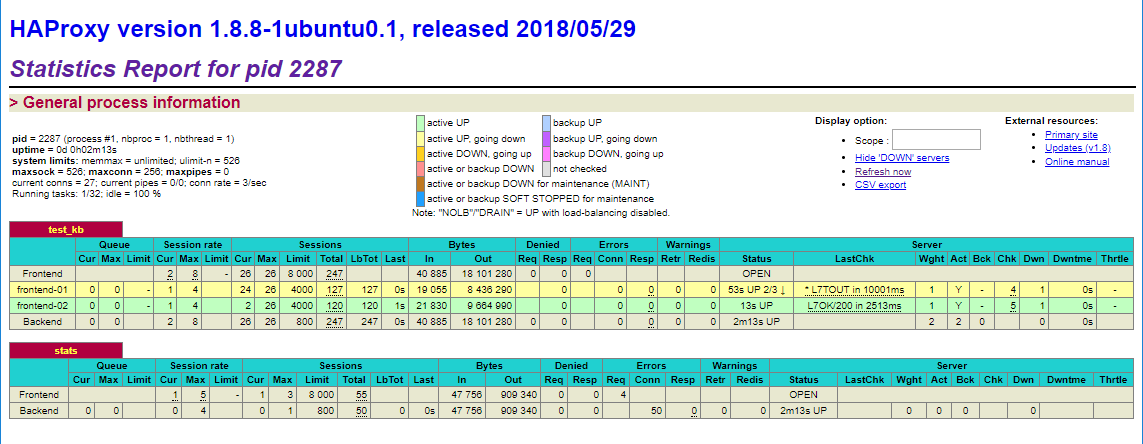Click bytes out value '9 664 990'
This screenshot has height=444, width=1143.
489,305
